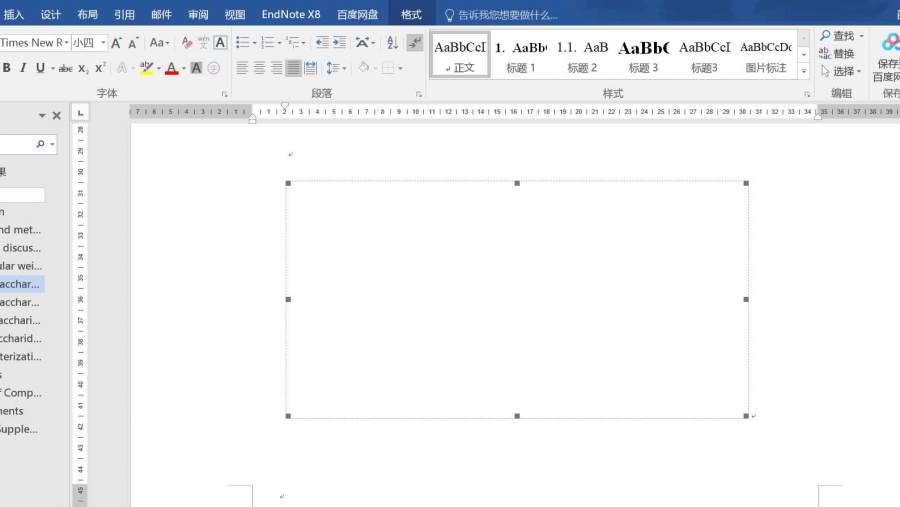Toggle show/hide paragraph marks

coord(415,43)
